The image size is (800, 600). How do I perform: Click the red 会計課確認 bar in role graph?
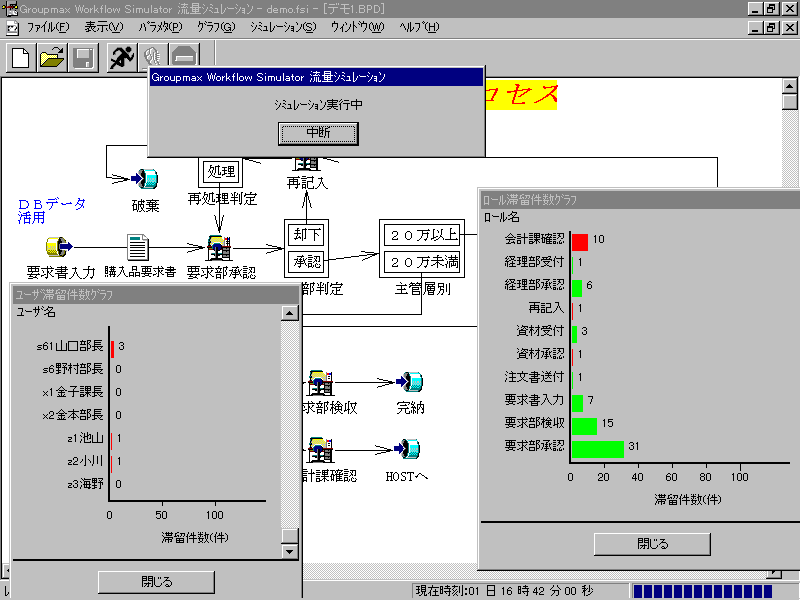pyautogui.click(x=580, y=242)
